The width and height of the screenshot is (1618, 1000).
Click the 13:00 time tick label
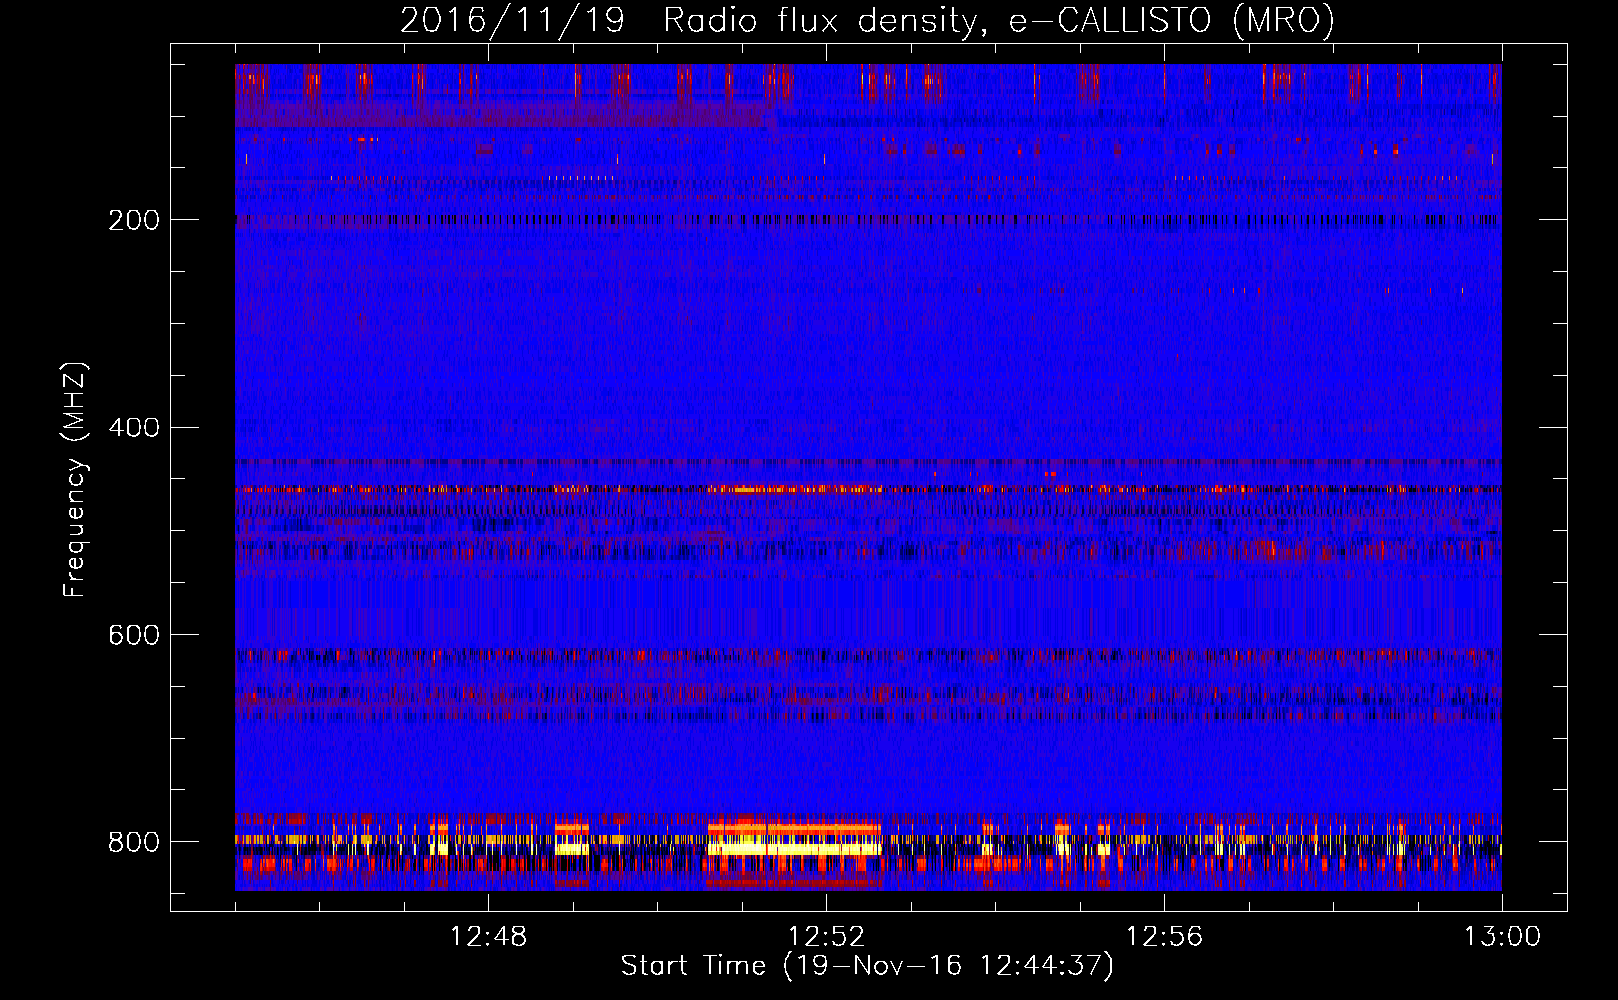pyautogui.click(x=1502, y=937)
